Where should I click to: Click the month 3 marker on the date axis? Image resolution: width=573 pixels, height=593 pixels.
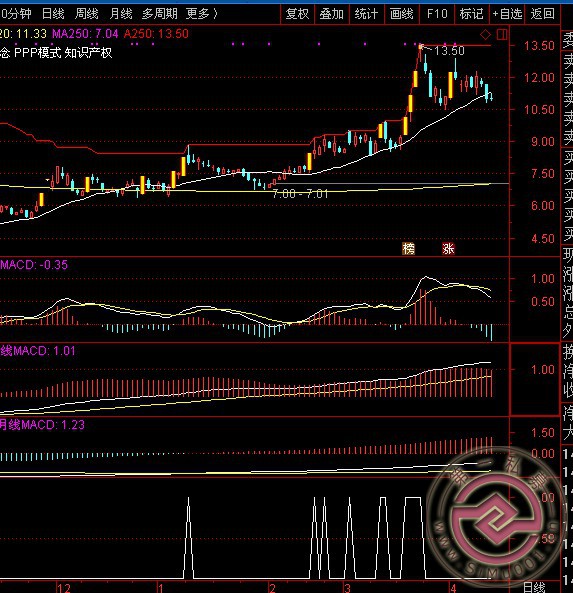(347, 588)
